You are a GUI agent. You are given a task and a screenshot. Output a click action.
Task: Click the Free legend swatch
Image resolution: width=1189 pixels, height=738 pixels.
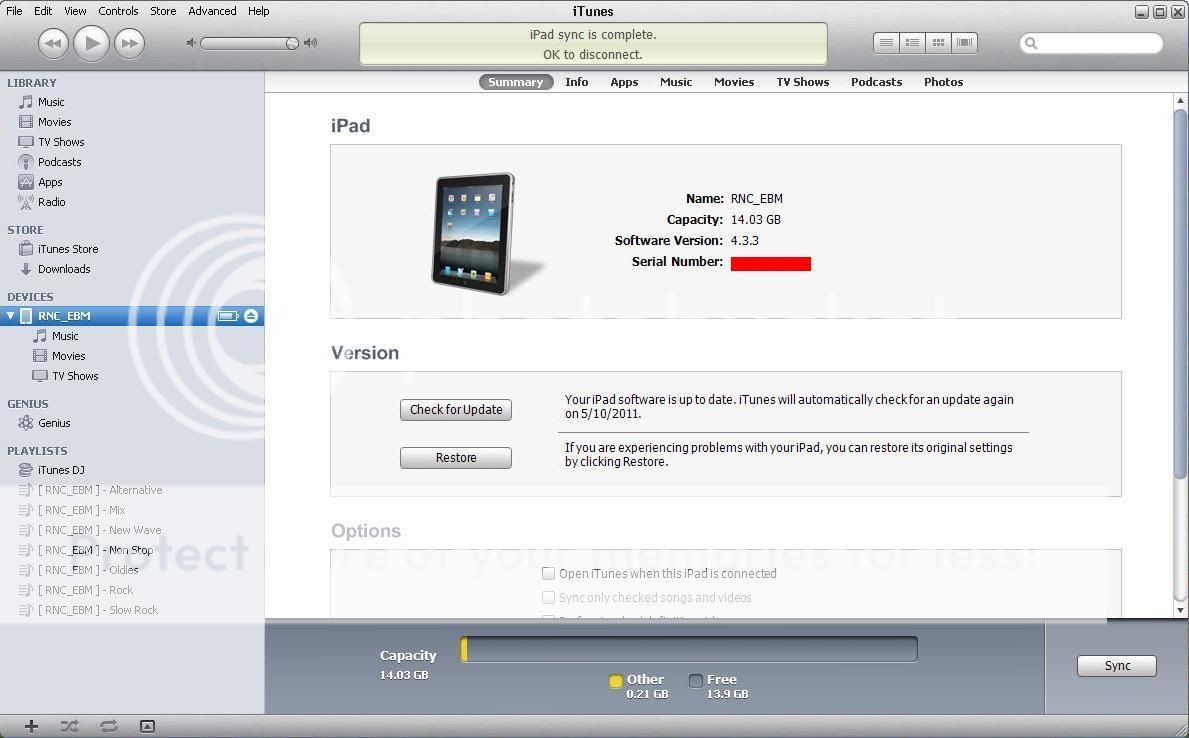pos(695,680)
